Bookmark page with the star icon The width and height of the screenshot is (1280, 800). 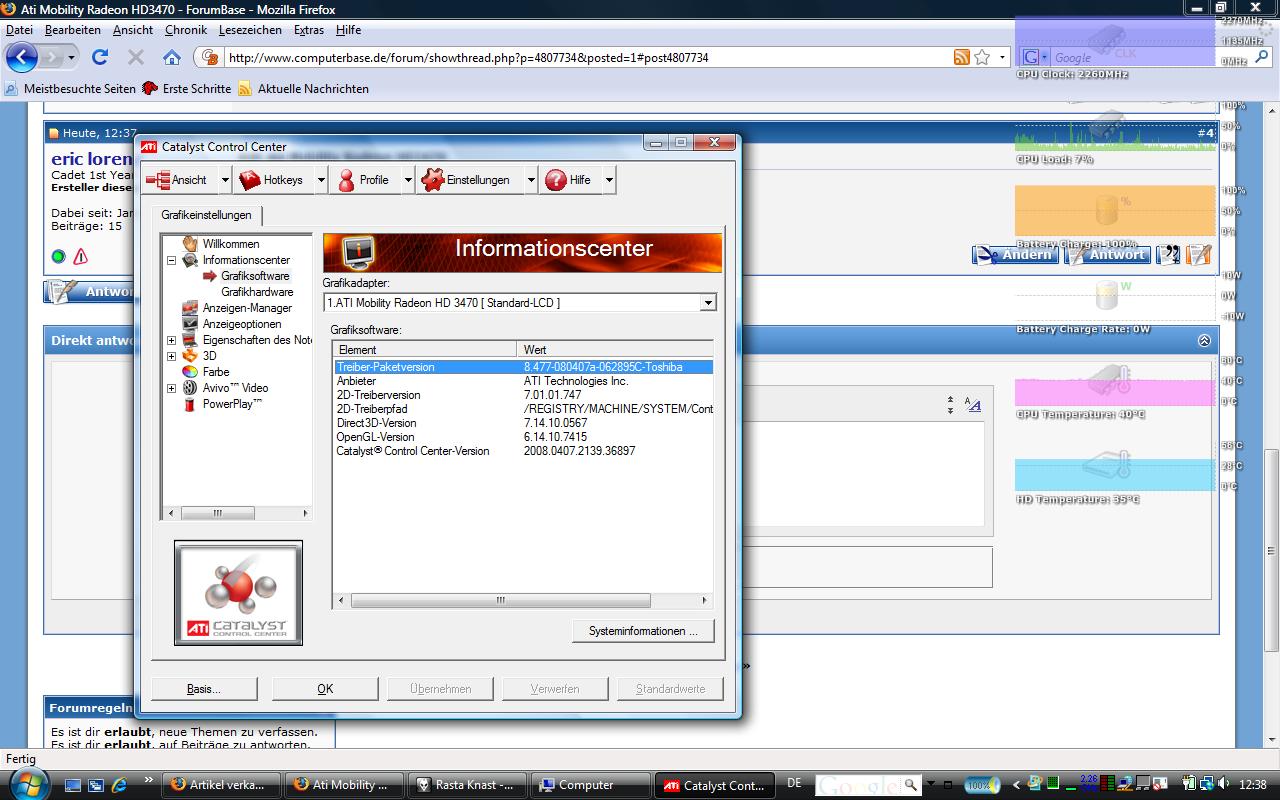[983, 57]
